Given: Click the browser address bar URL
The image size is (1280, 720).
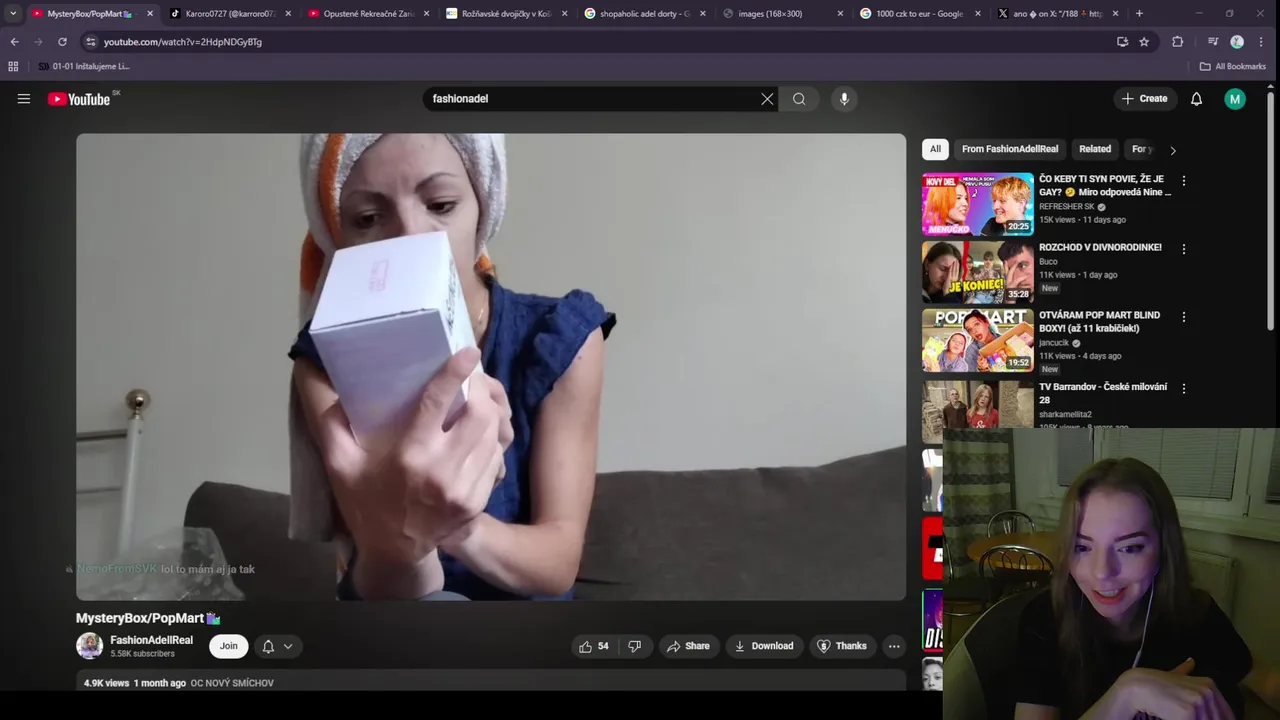Looking at the screenshot, I should (x=183, y=42).
